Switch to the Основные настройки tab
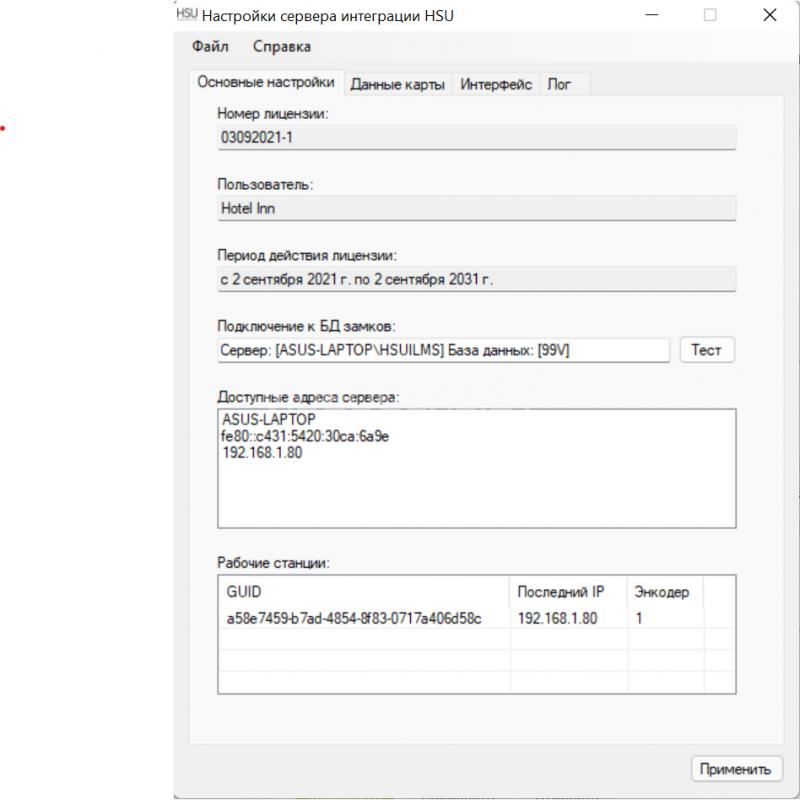This screenshot has height=800, width=800. click(x=266, y=82)
